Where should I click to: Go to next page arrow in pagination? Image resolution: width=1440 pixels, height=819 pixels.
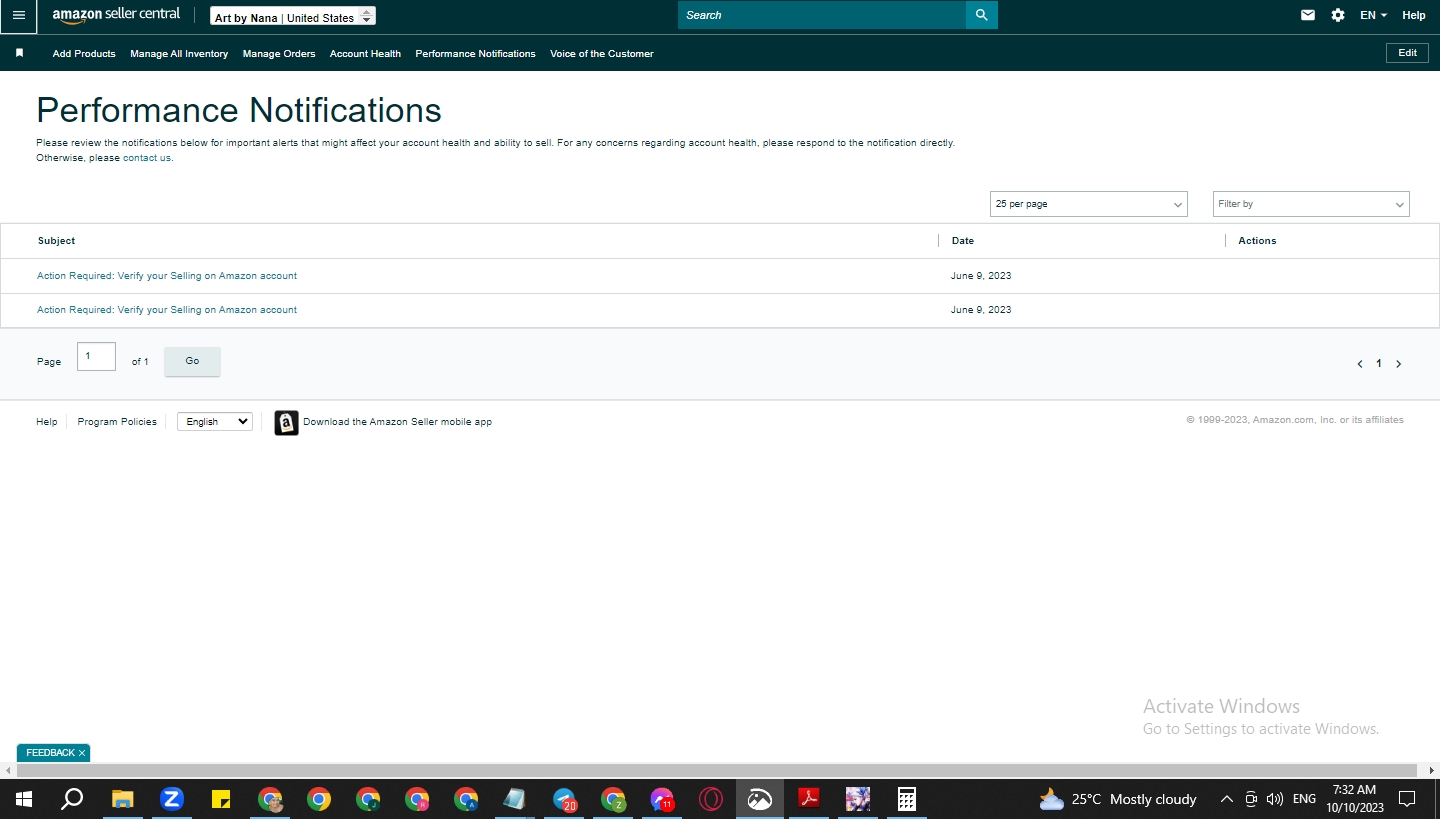click(1398, 364)
